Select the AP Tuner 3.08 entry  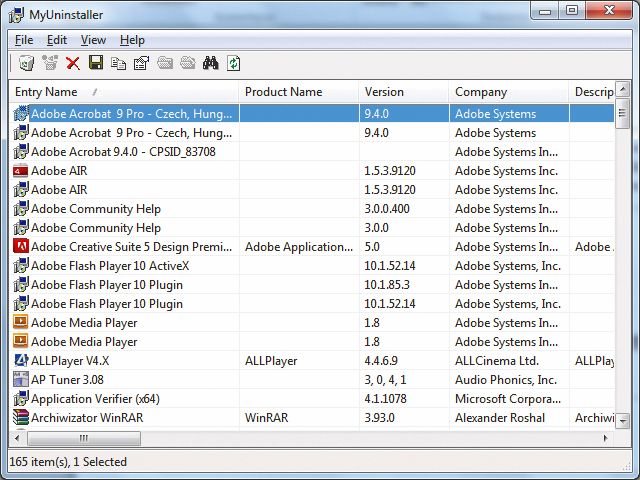click(67, 380)
